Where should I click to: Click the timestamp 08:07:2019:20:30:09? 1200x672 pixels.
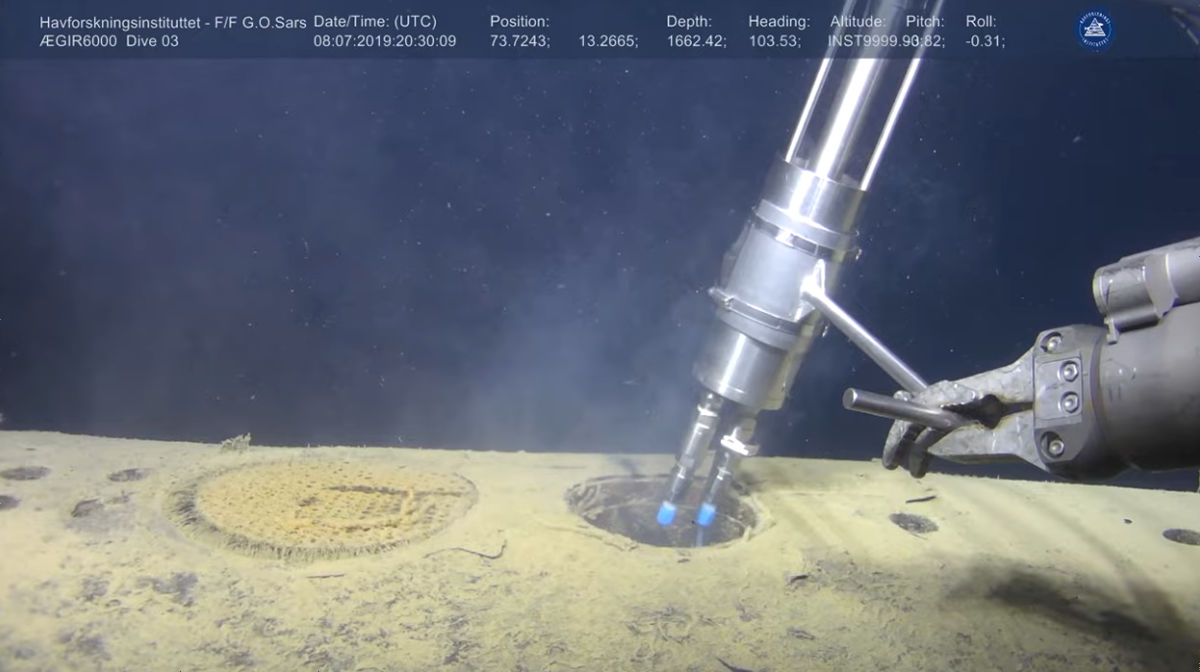tap(385, 41)
